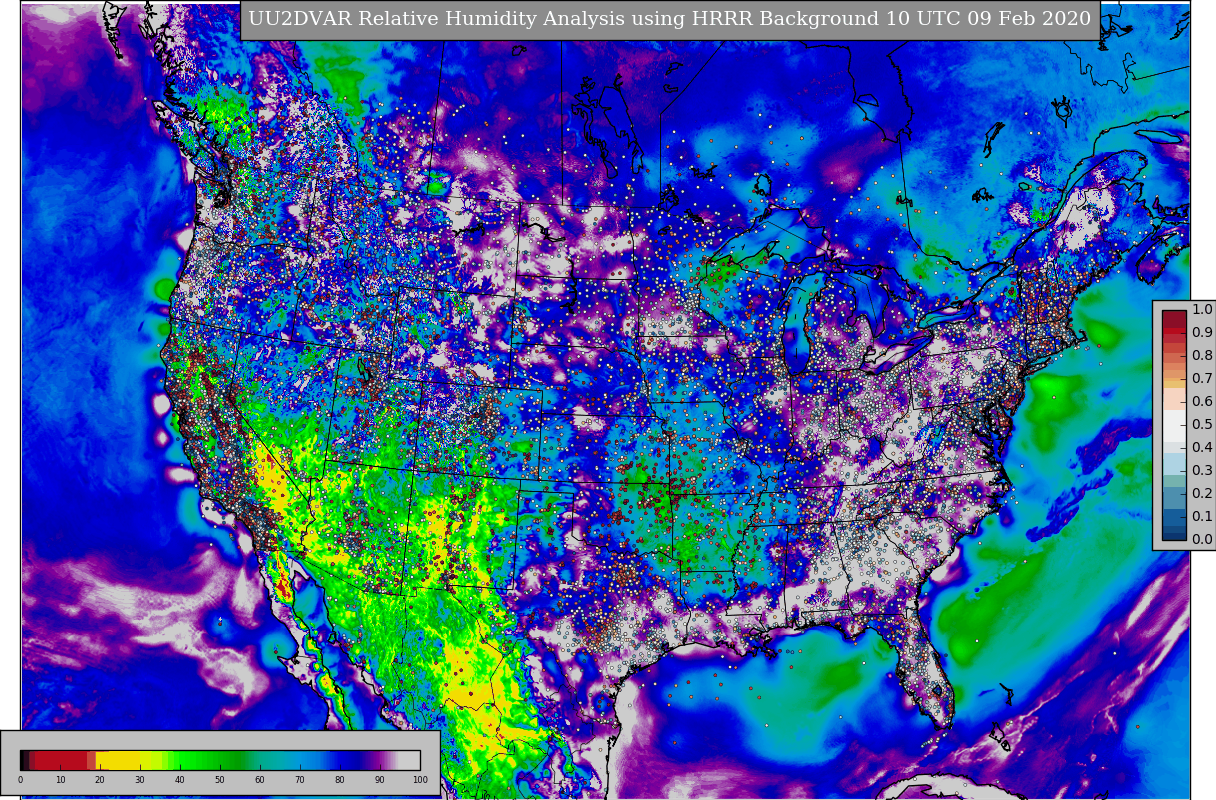
Task: Click the "0.3" label on right colorbar
Action: (x=1202, y=470)
